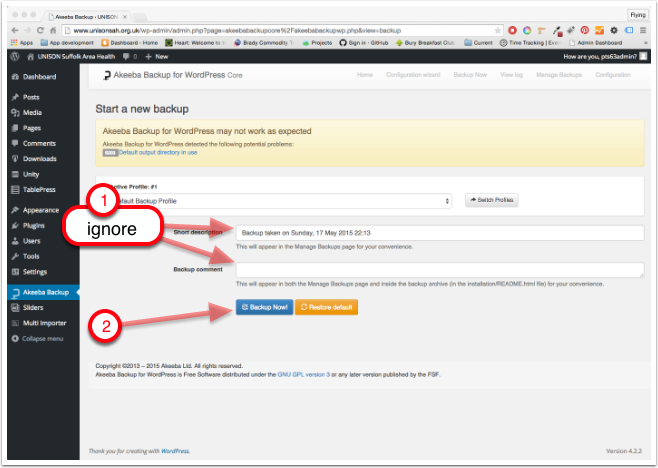Open the comments bubble in admin bar
The width and height of the screenshot is (658, 468).
[126, 56]
